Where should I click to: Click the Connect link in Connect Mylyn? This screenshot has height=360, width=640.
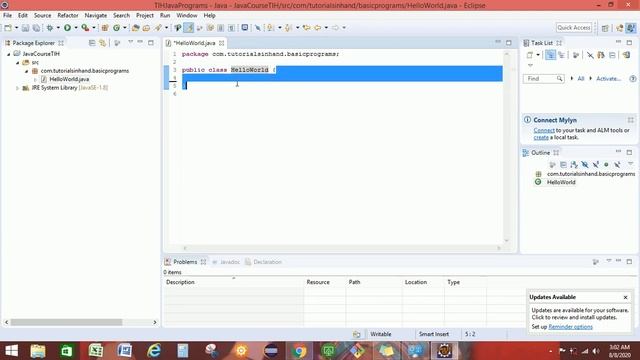coord(544,130)
